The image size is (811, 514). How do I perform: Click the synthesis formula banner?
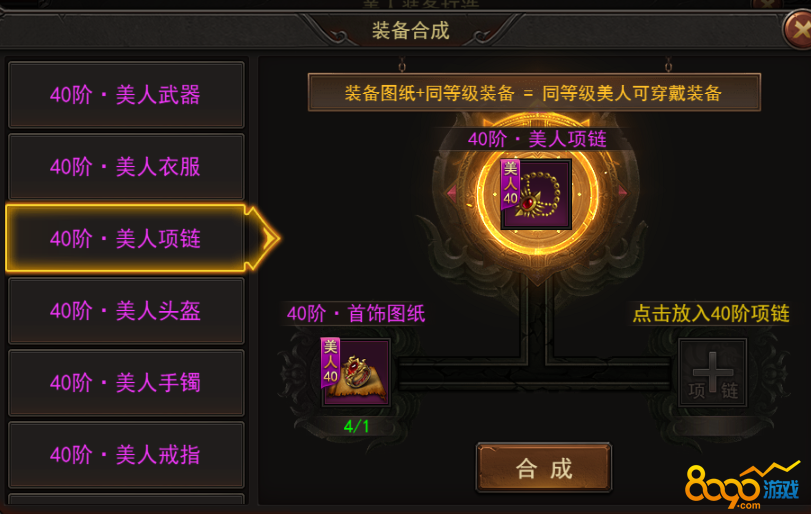pos(534,93)
